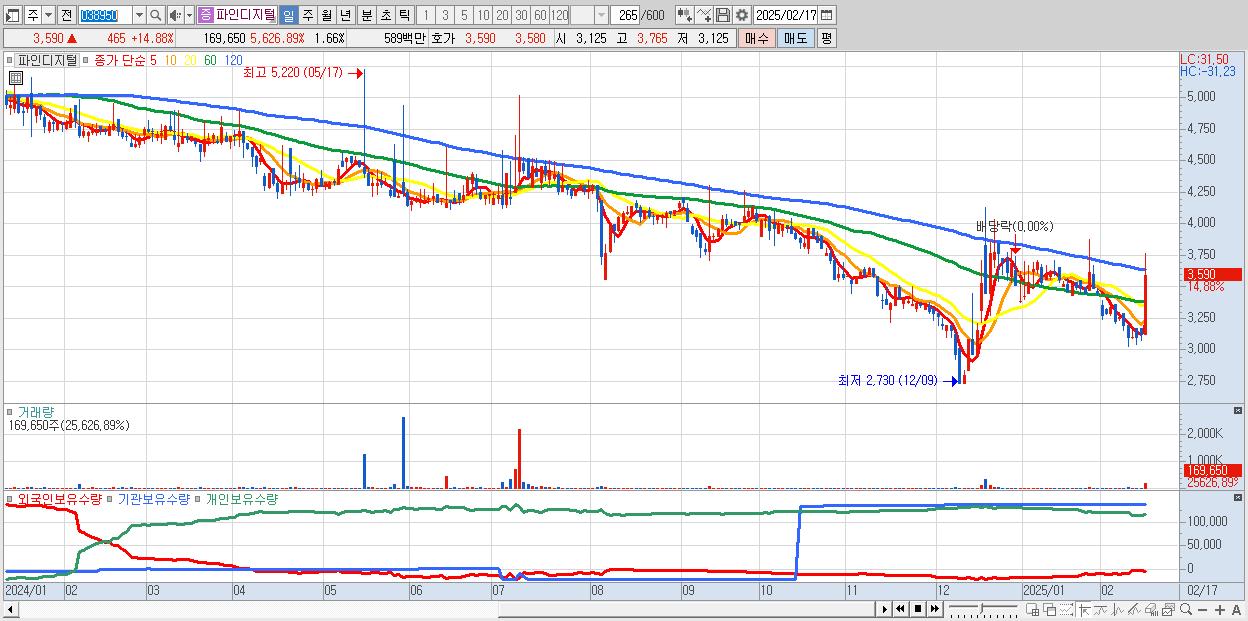Click the crosshair cursor icon at bottom
This screenshot has width=1248, height=621.
click(1084, 609)
